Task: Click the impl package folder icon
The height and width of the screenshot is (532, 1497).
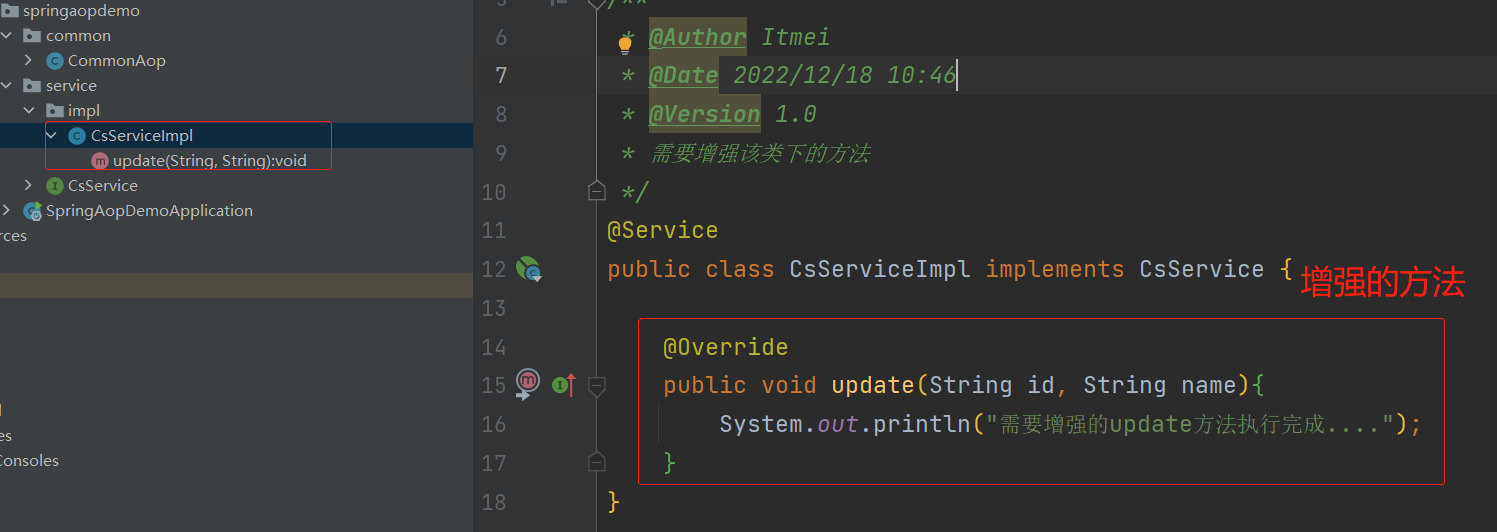Action: point(55,110)
